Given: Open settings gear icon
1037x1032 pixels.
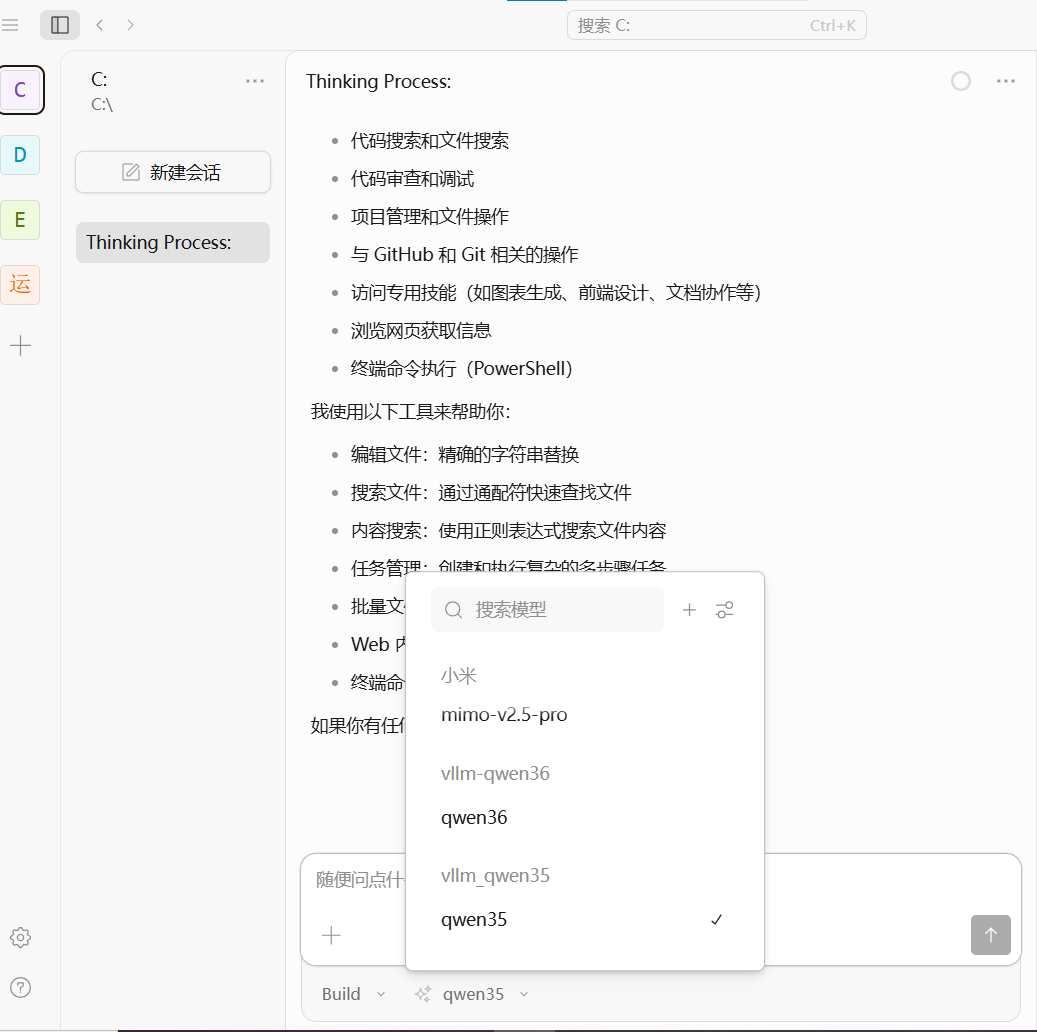Looking at the screenshot, I should click(21, 937).
